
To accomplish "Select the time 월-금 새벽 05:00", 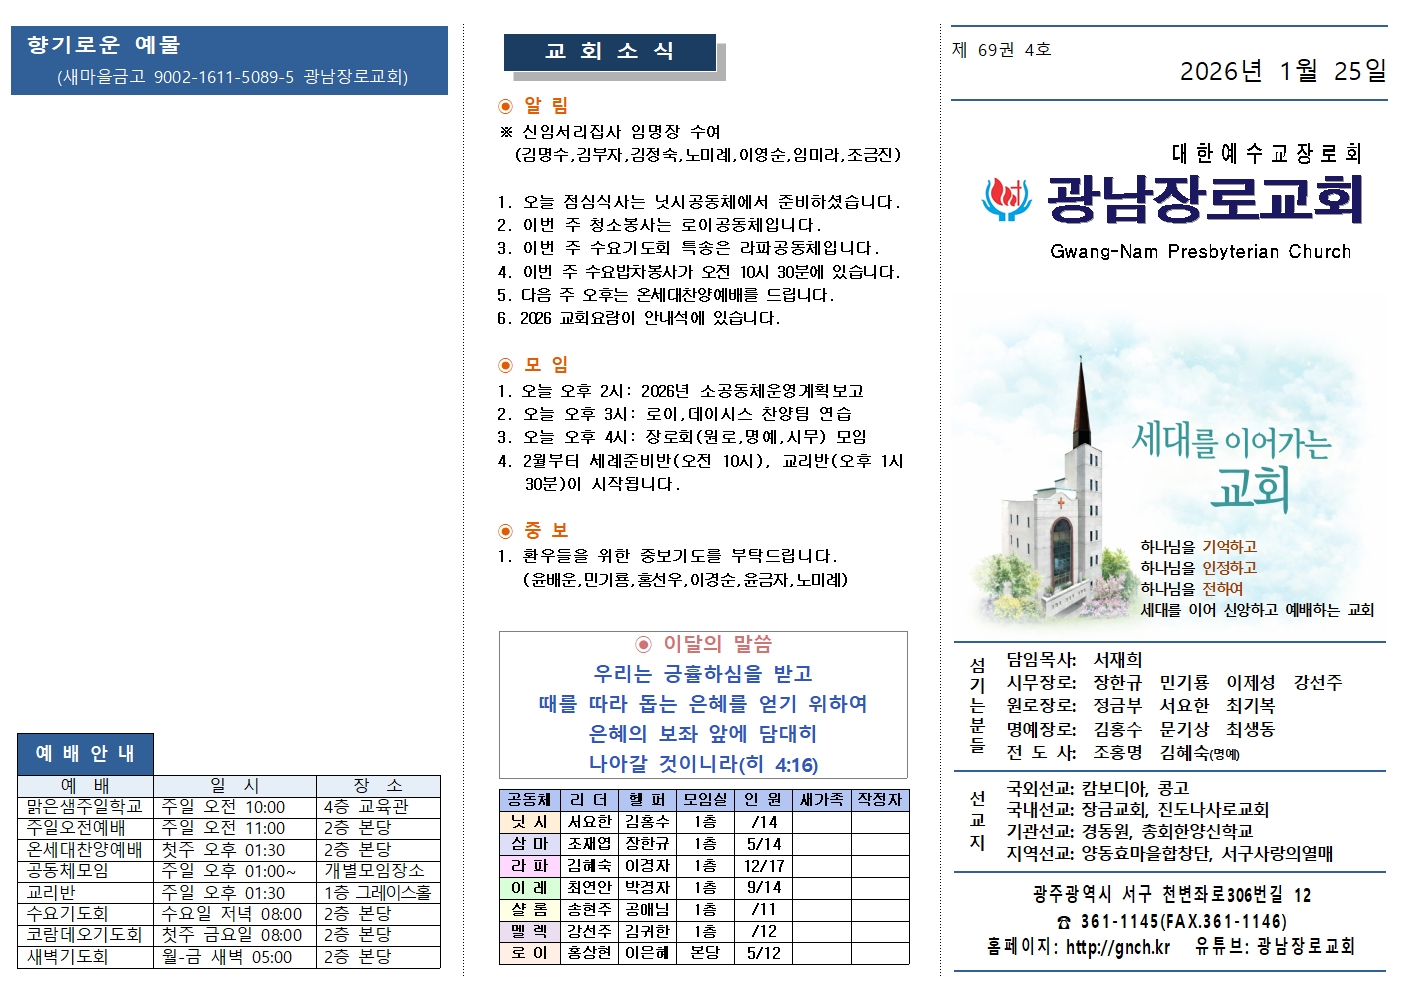I will [227, 957].
